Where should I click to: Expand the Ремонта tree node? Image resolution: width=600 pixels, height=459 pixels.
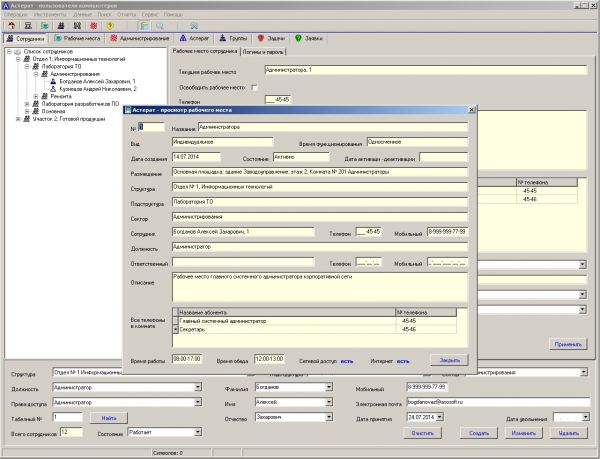tap(34, 96)
